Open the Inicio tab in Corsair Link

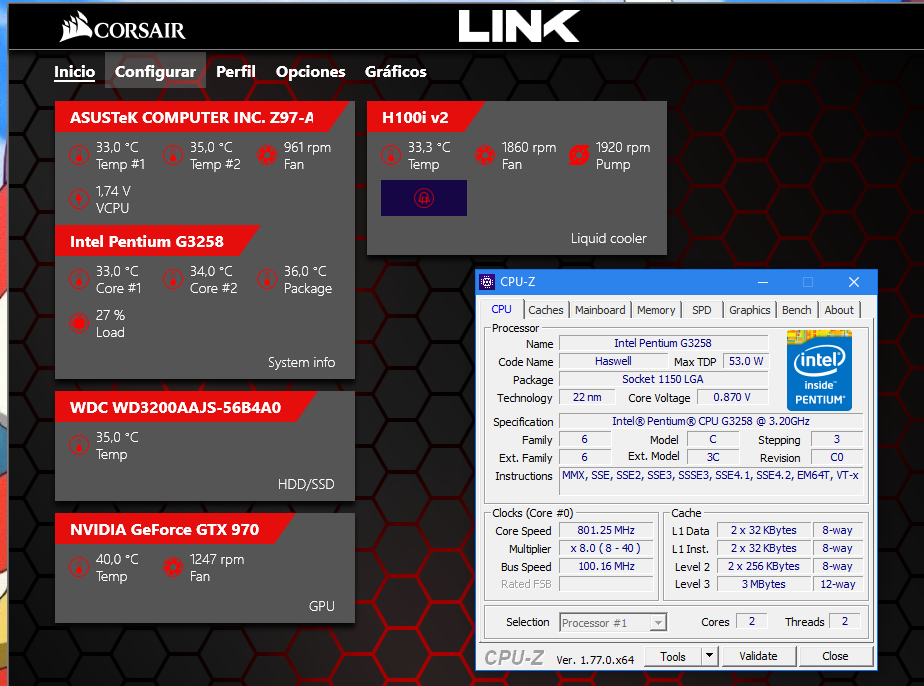coord(74,72)
